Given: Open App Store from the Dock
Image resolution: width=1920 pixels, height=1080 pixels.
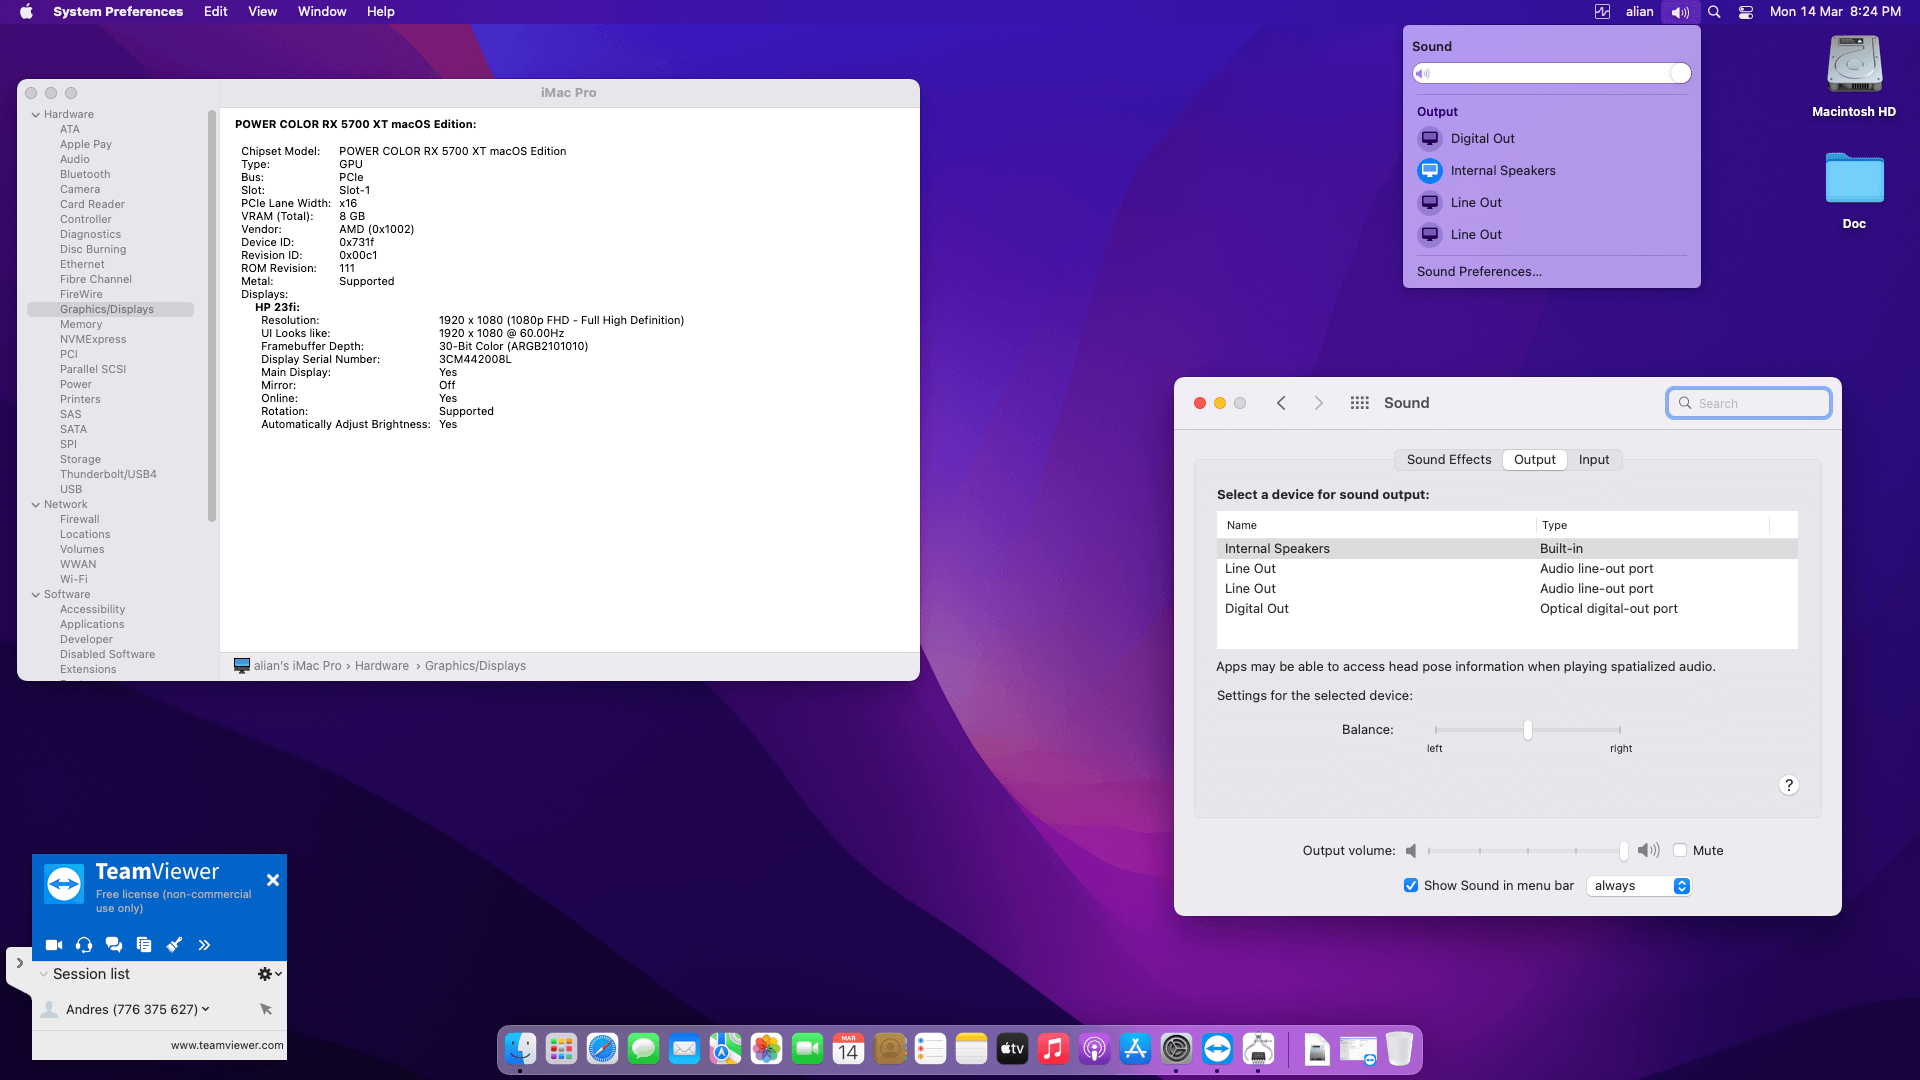Looking at the screenshot, I should tap(1135, 1049).
